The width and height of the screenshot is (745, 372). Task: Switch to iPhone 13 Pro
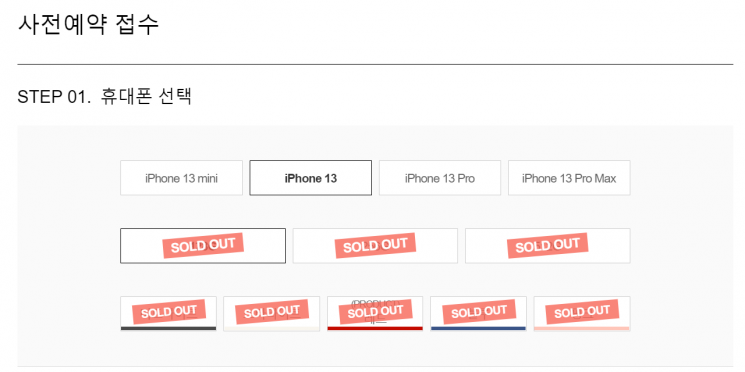click(440, 178)
